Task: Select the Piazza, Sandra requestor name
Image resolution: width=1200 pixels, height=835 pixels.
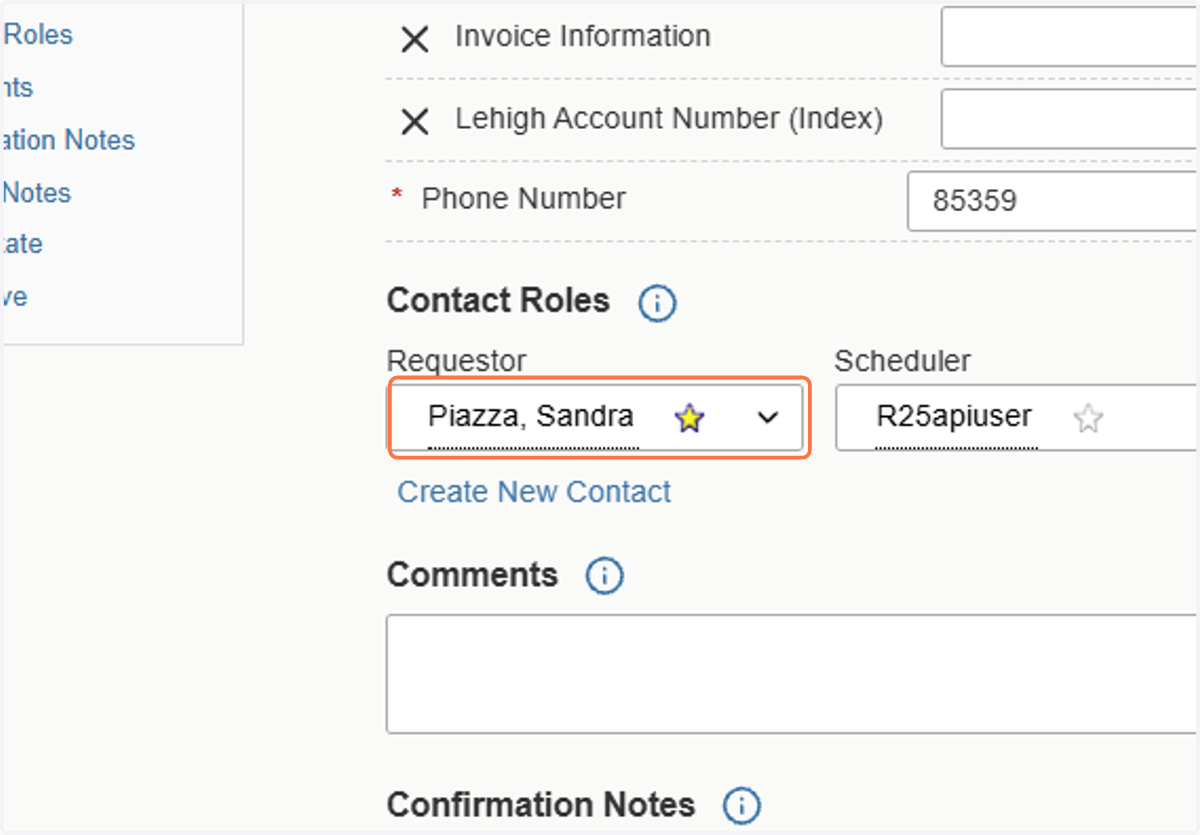Action: [x=531, y=416]
